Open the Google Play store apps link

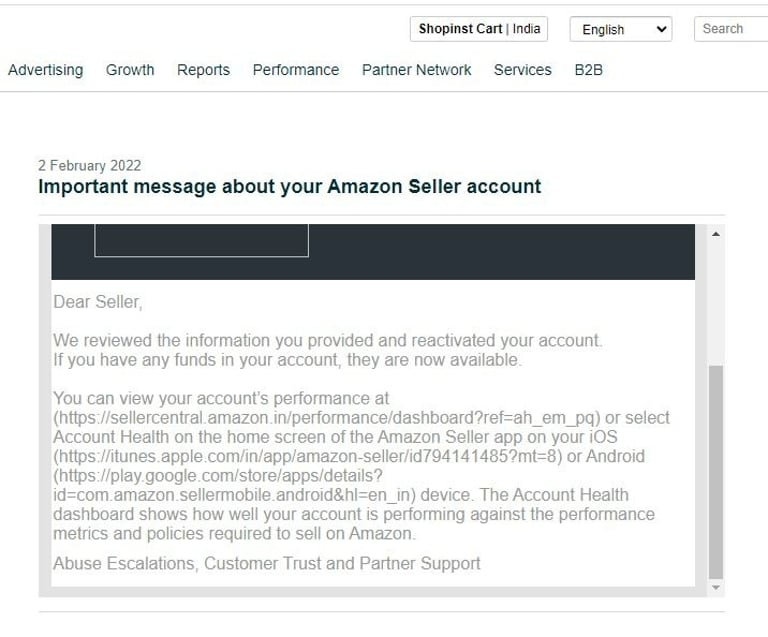[232, 485]
